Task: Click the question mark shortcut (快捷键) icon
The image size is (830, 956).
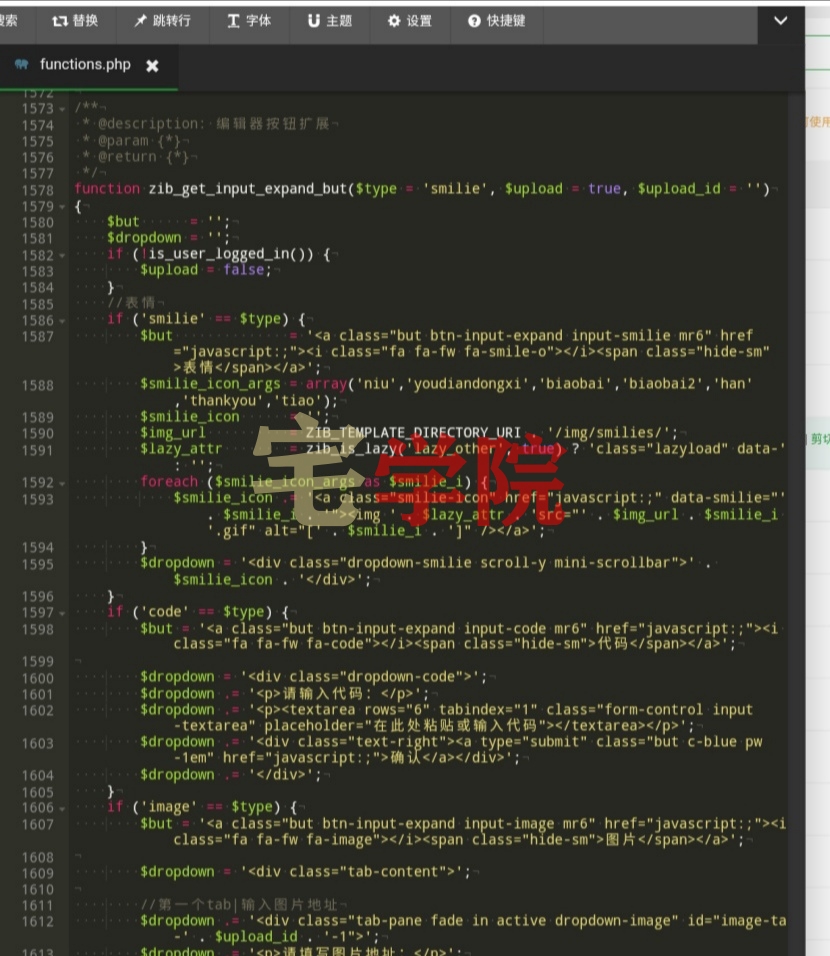Action: tap(474, 21)
